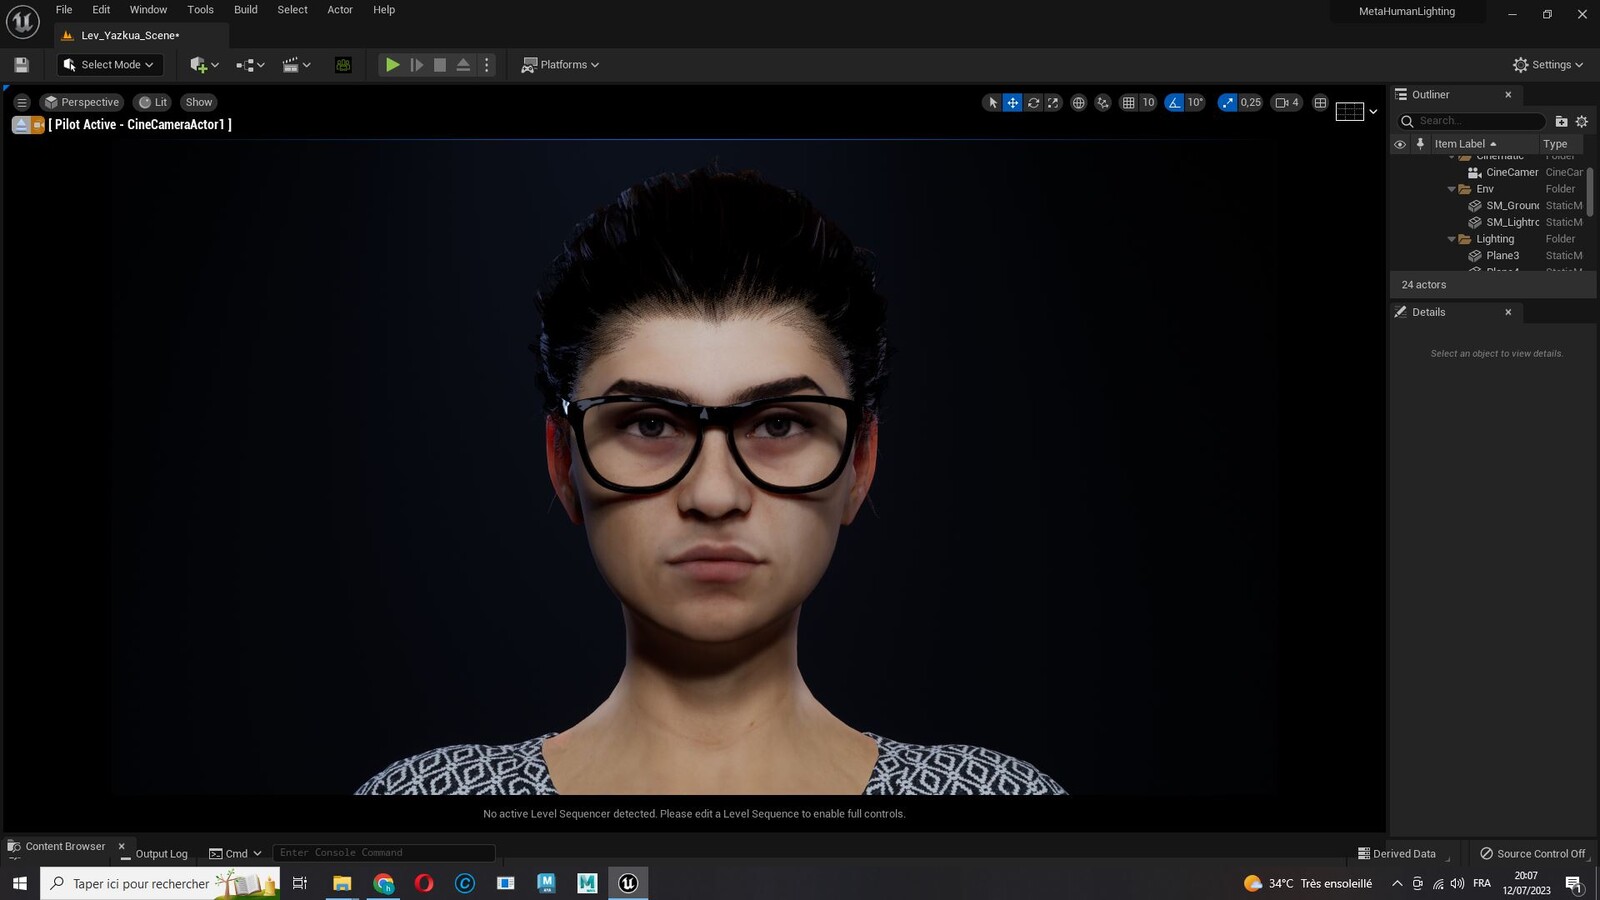Create new folder in the Outliner
Image resolution: width=1600 pixels, height=900 pixels.
coord(1561,121)
